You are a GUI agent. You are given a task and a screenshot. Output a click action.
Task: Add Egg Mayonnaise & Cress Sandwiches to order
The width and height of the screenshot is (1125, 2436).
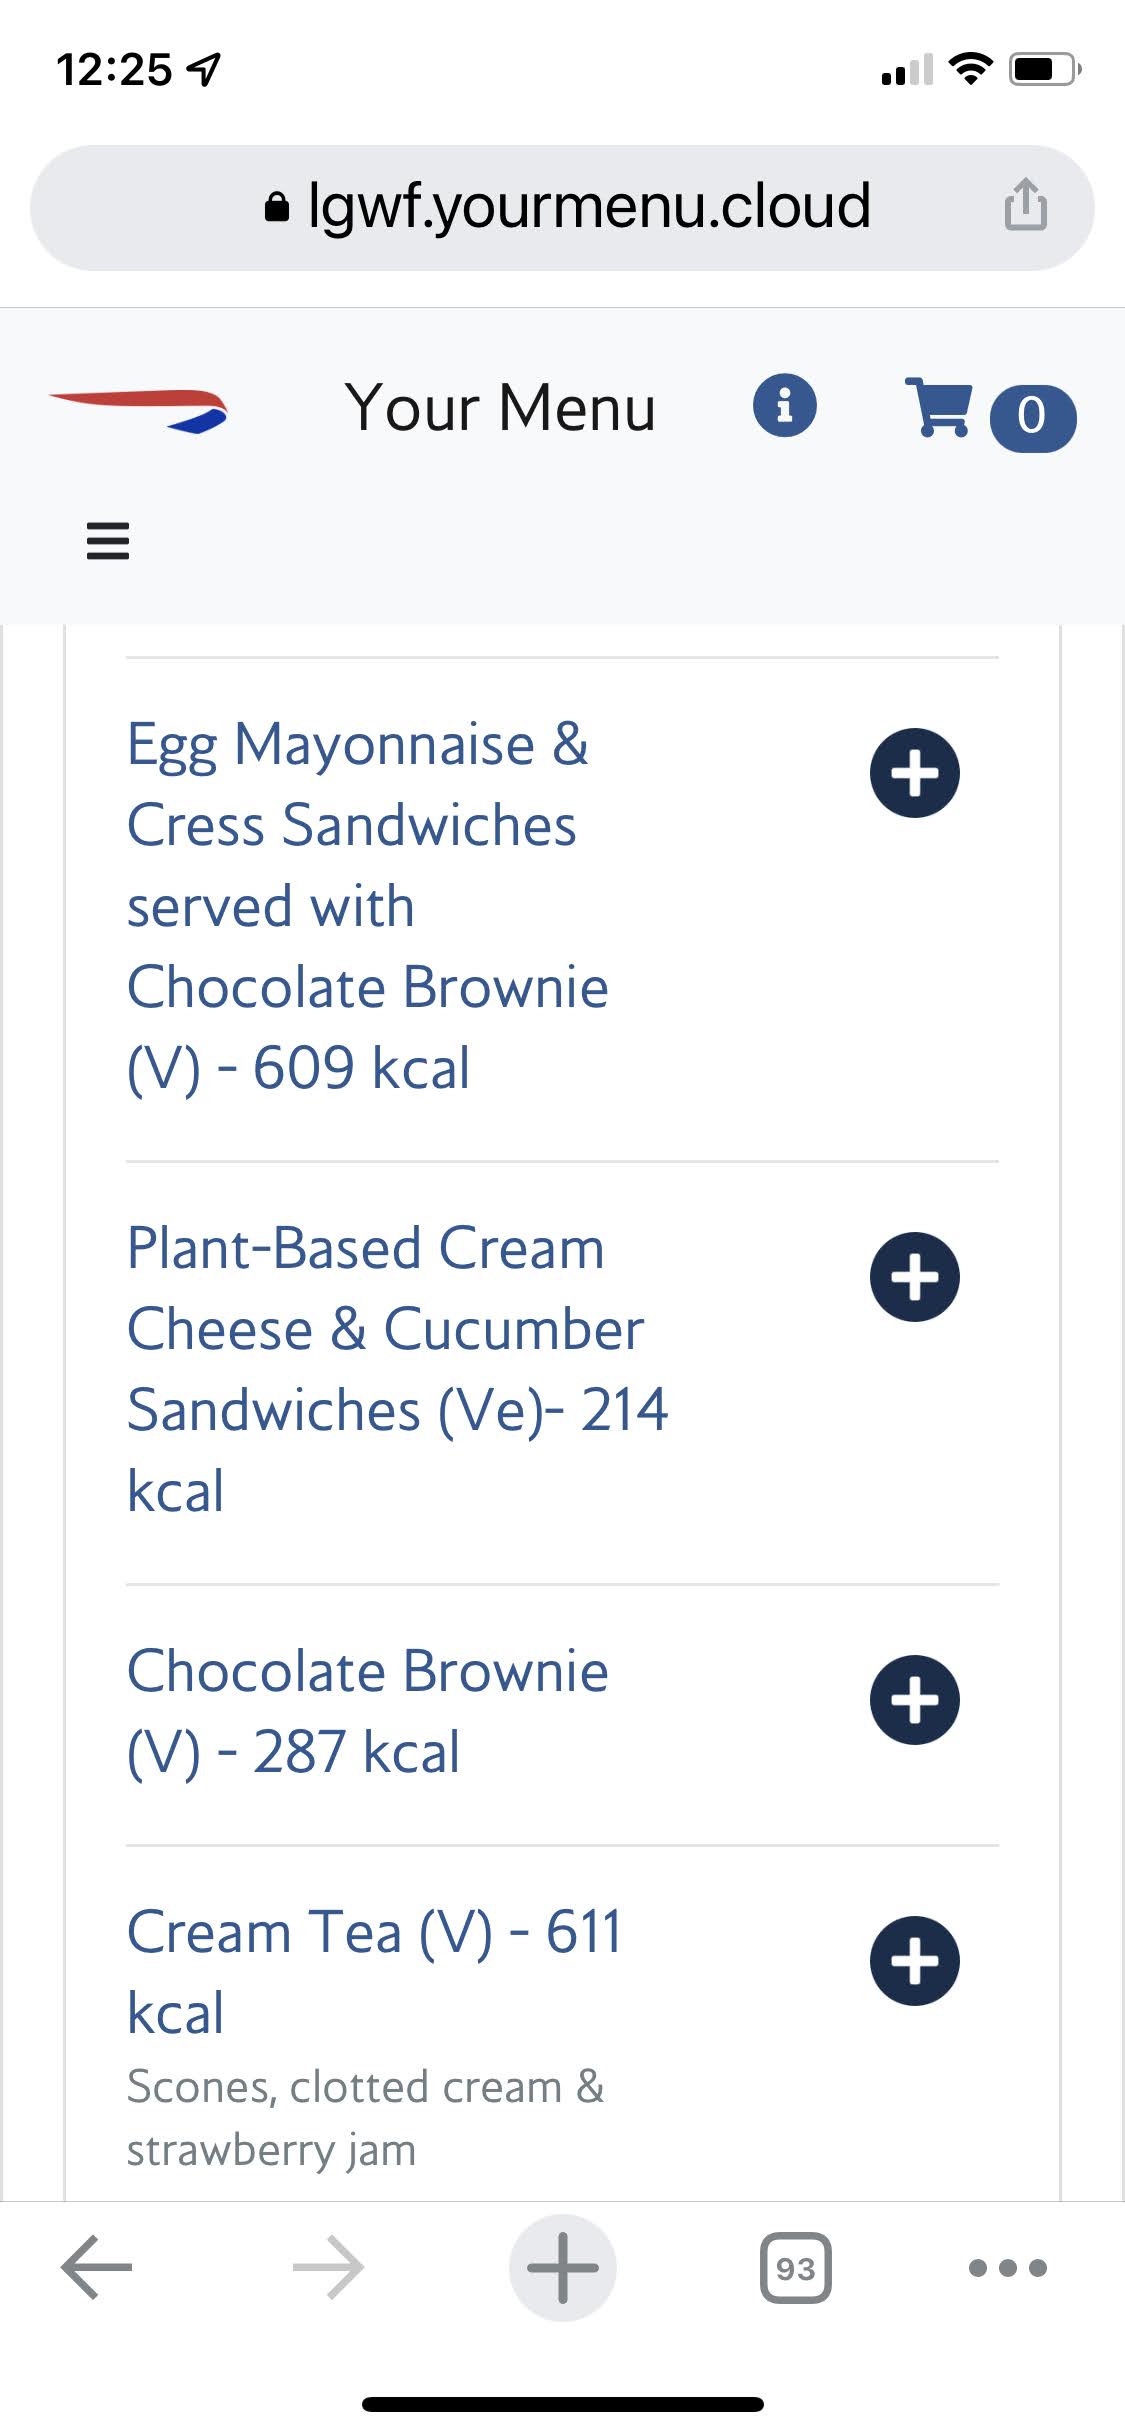[914, 773]
